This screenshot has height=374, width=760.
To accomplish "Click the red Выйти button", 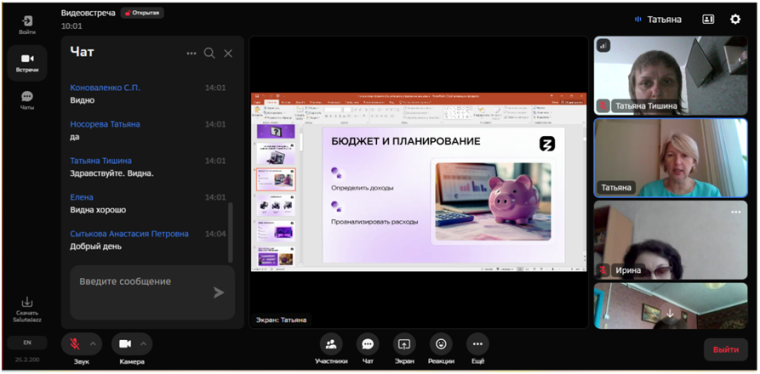I will click(726, 350).
